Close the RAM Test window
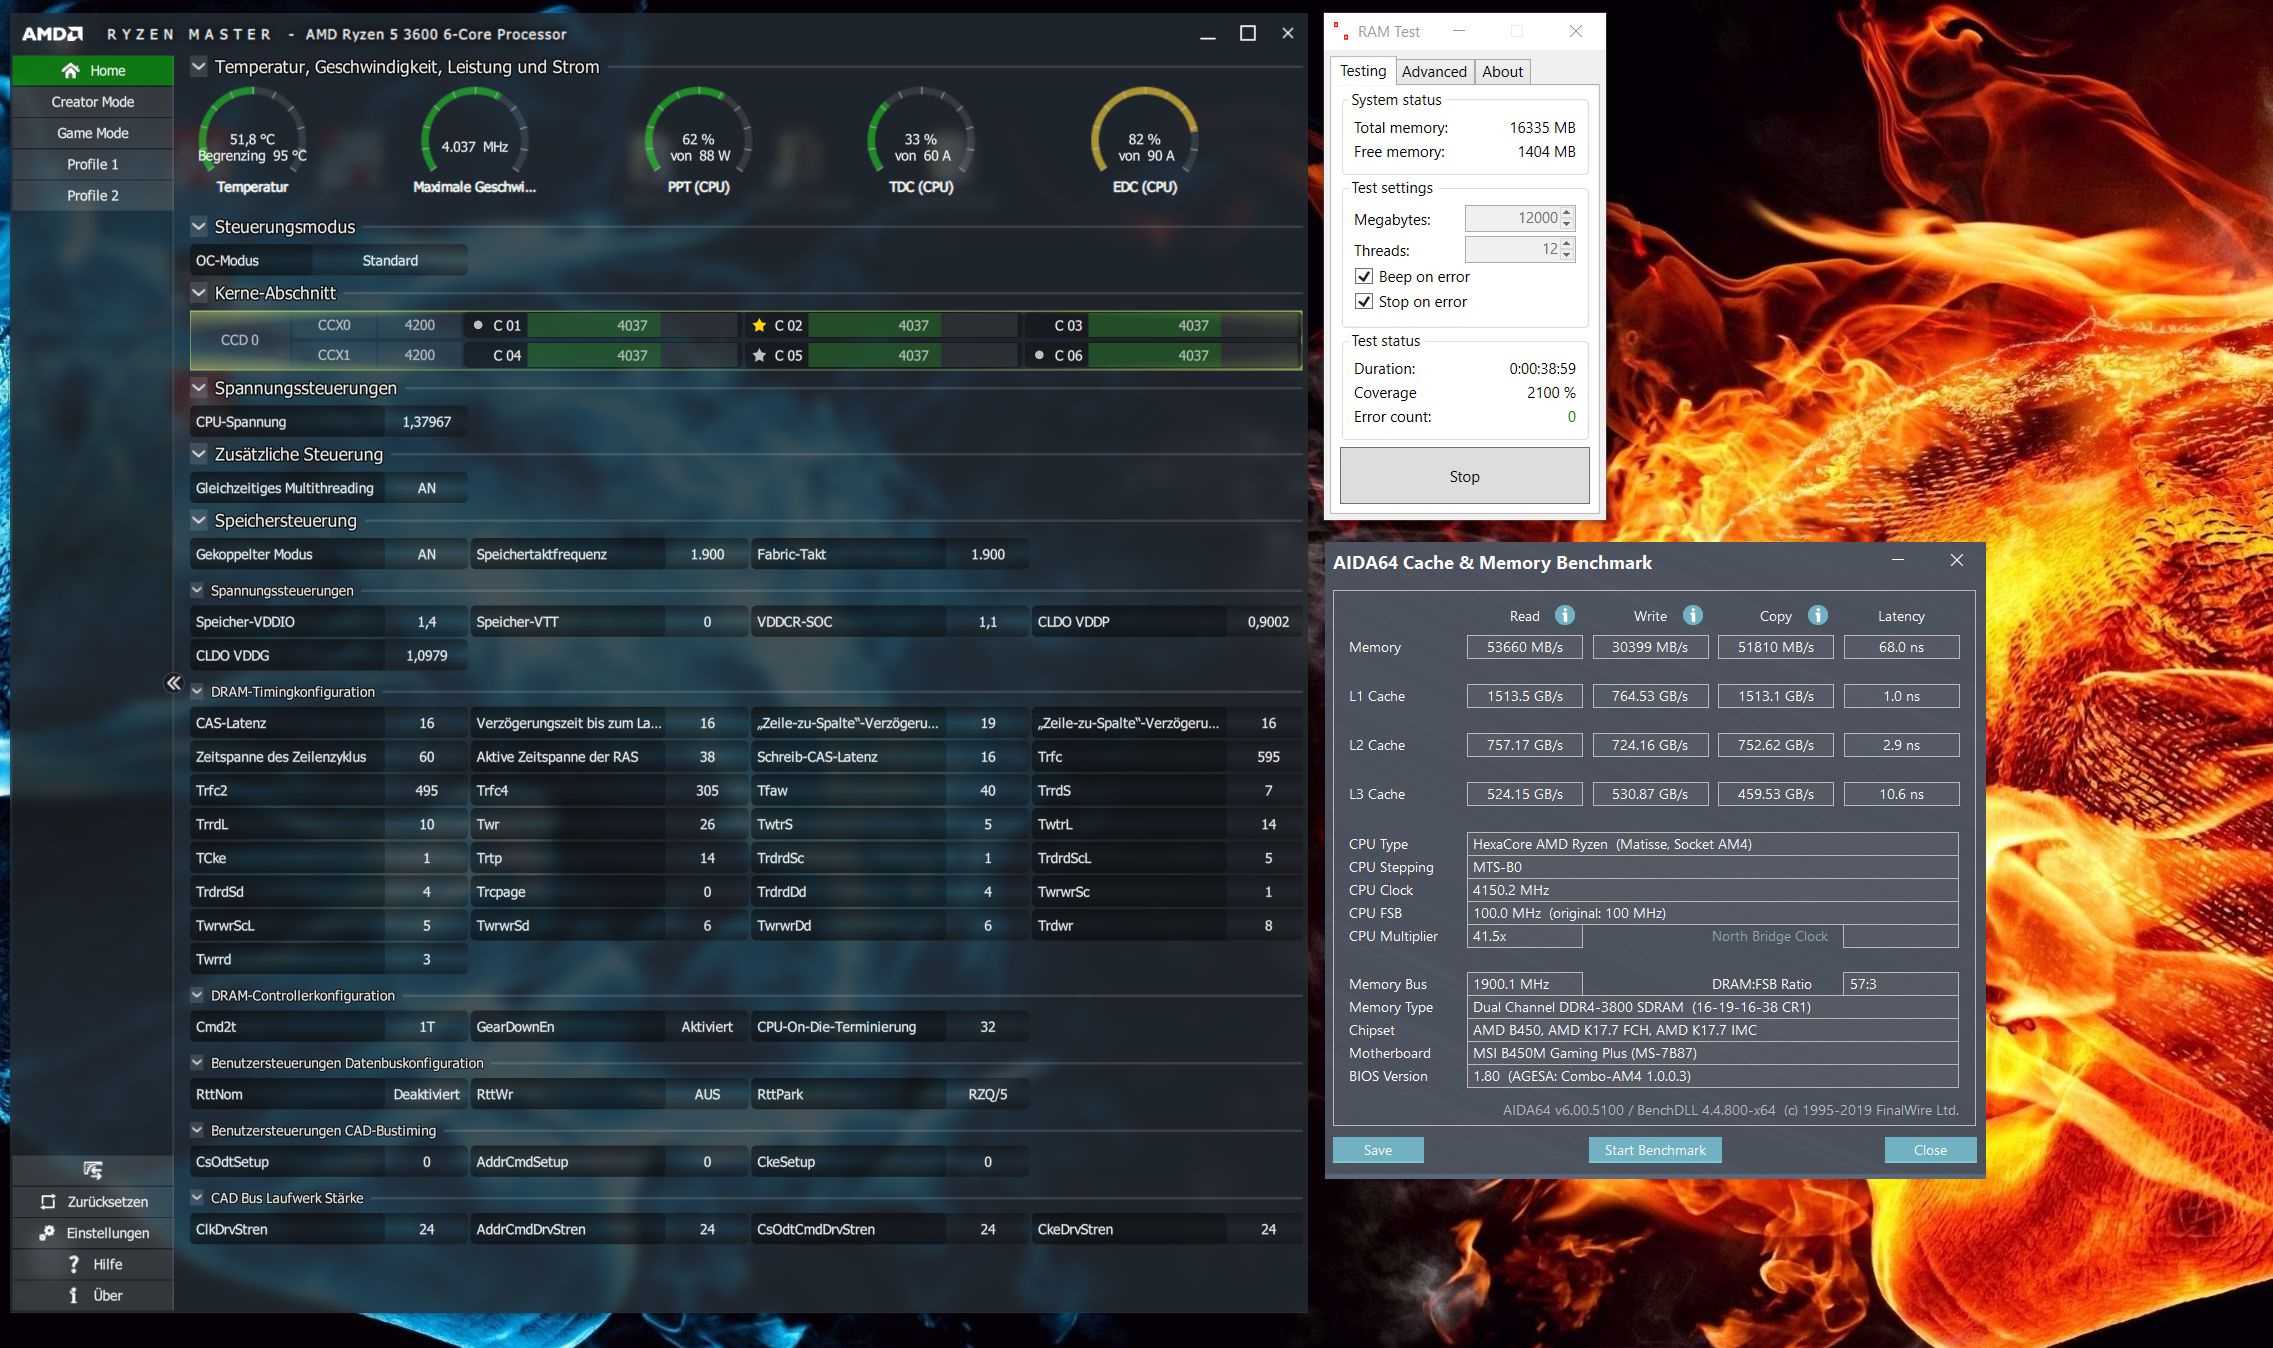This screenshot has height=1348, width=2273. click(x=1576, y=32)
